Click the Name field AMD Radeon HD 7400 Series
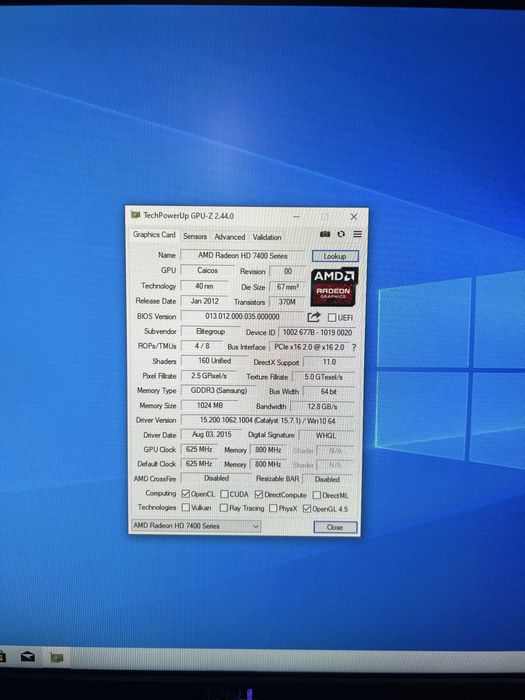The image size is (525, 700). coord(243,255)
